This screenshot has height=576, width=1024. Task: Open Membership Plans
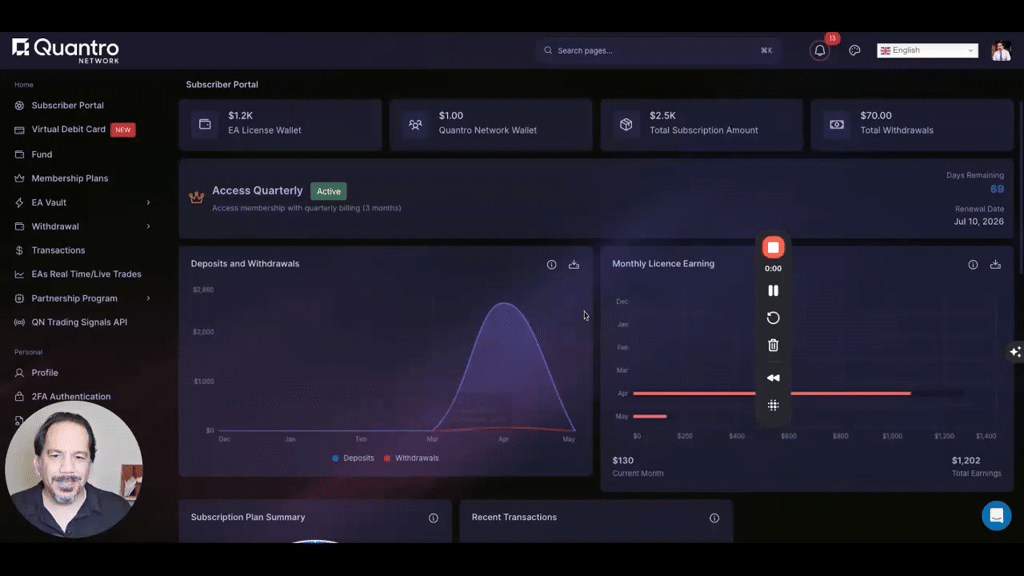tap(70, 178)
